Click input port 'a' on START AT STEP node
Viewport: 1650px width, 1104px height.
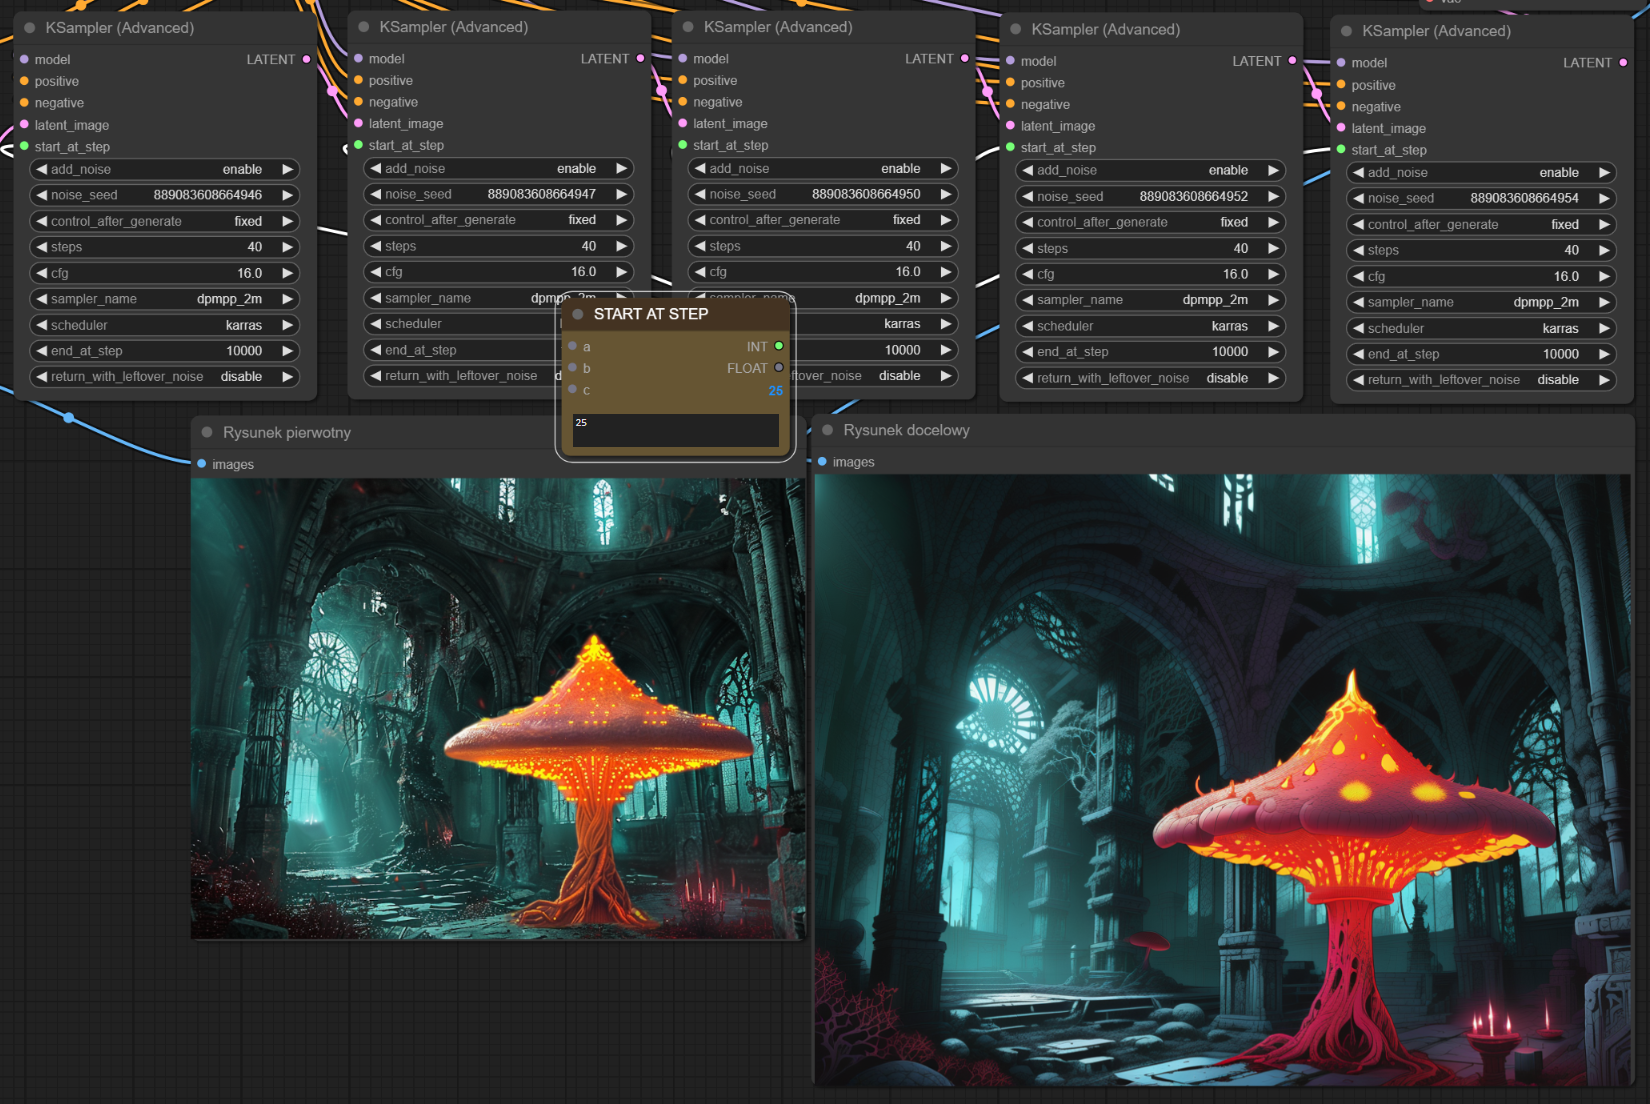pyautogui.click(x=573, y=346)
